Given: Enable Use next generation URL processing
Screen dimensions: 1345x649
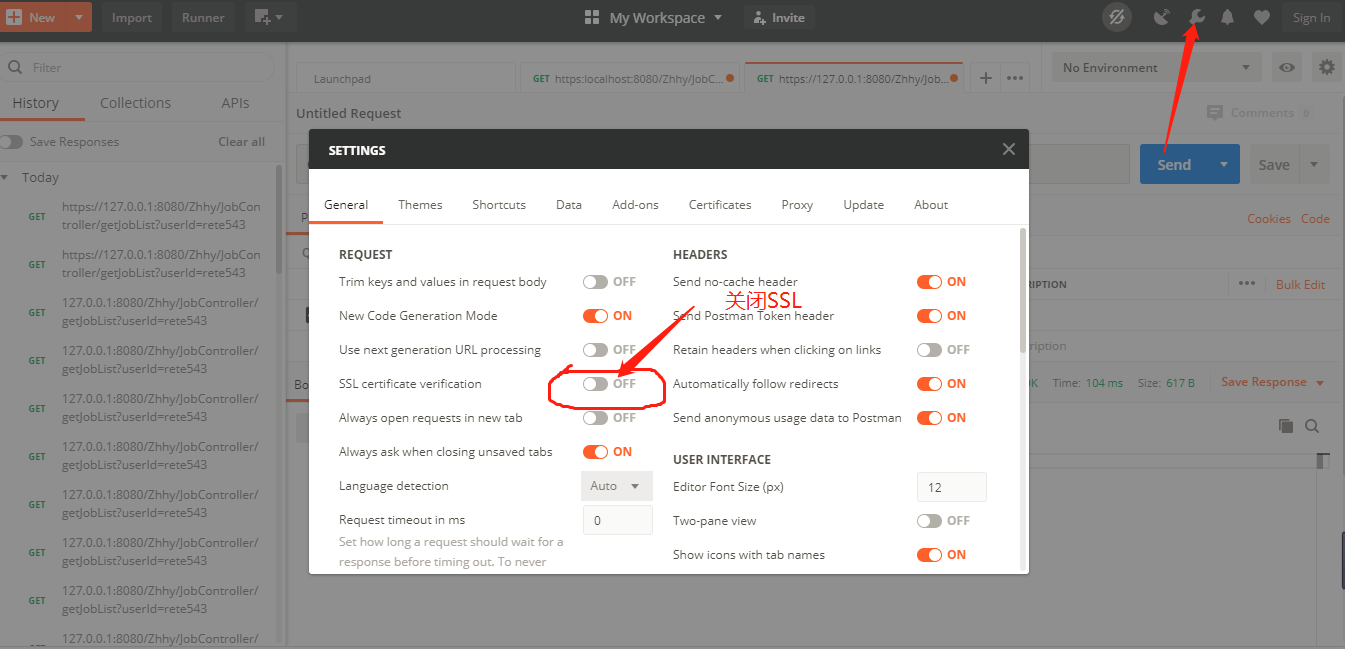Looking at the screenshot, I should [x=596, y=350].
